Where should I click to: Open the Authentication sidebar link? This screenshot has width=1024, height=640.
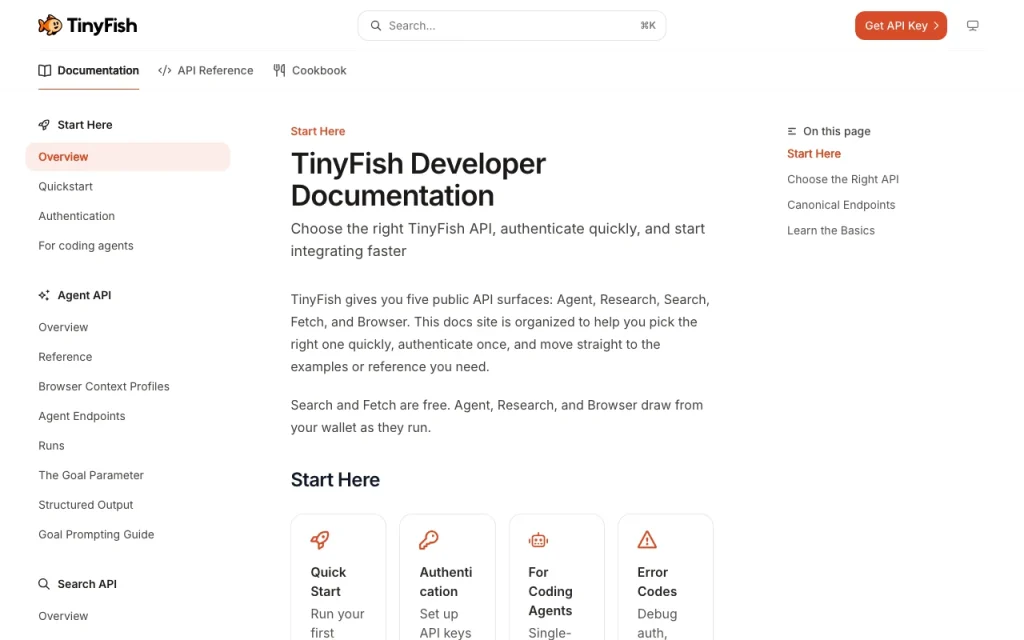76,216
